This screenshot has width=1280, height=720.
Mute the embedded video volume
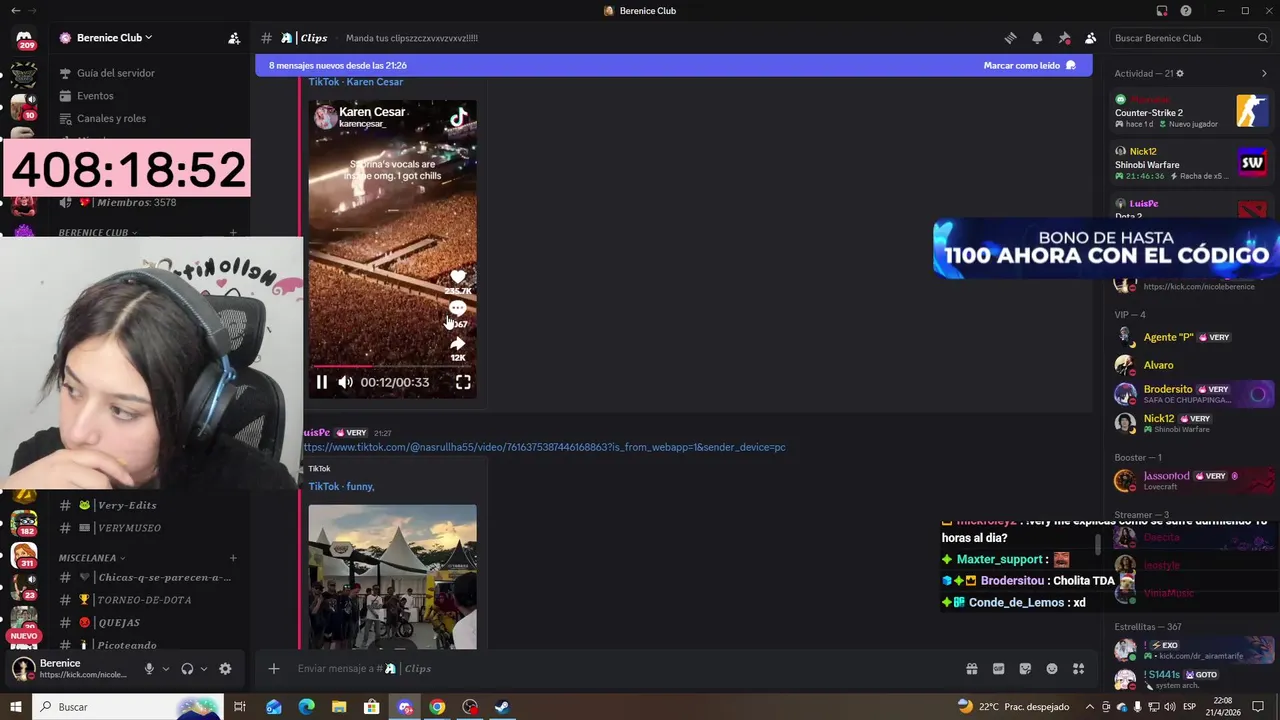coord(345,382)
